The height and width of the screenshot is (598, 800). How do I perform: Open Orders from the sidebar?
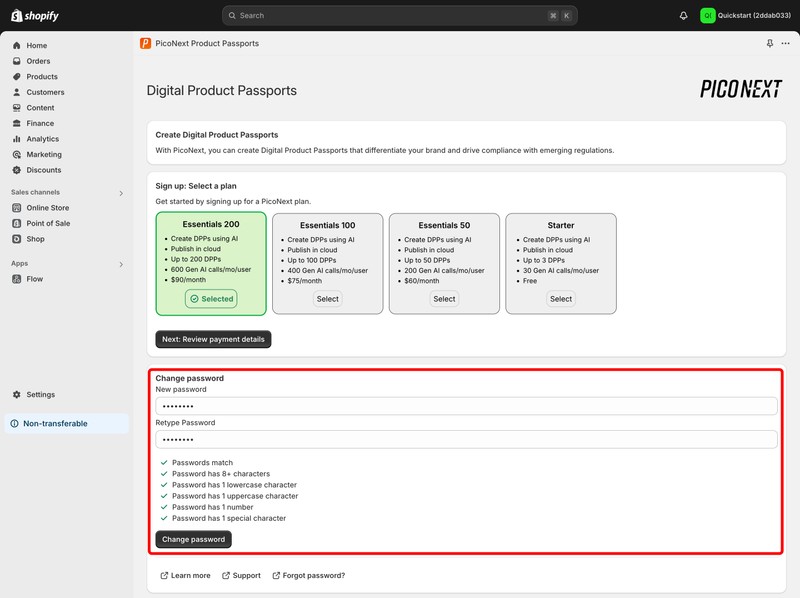point(38,61)
